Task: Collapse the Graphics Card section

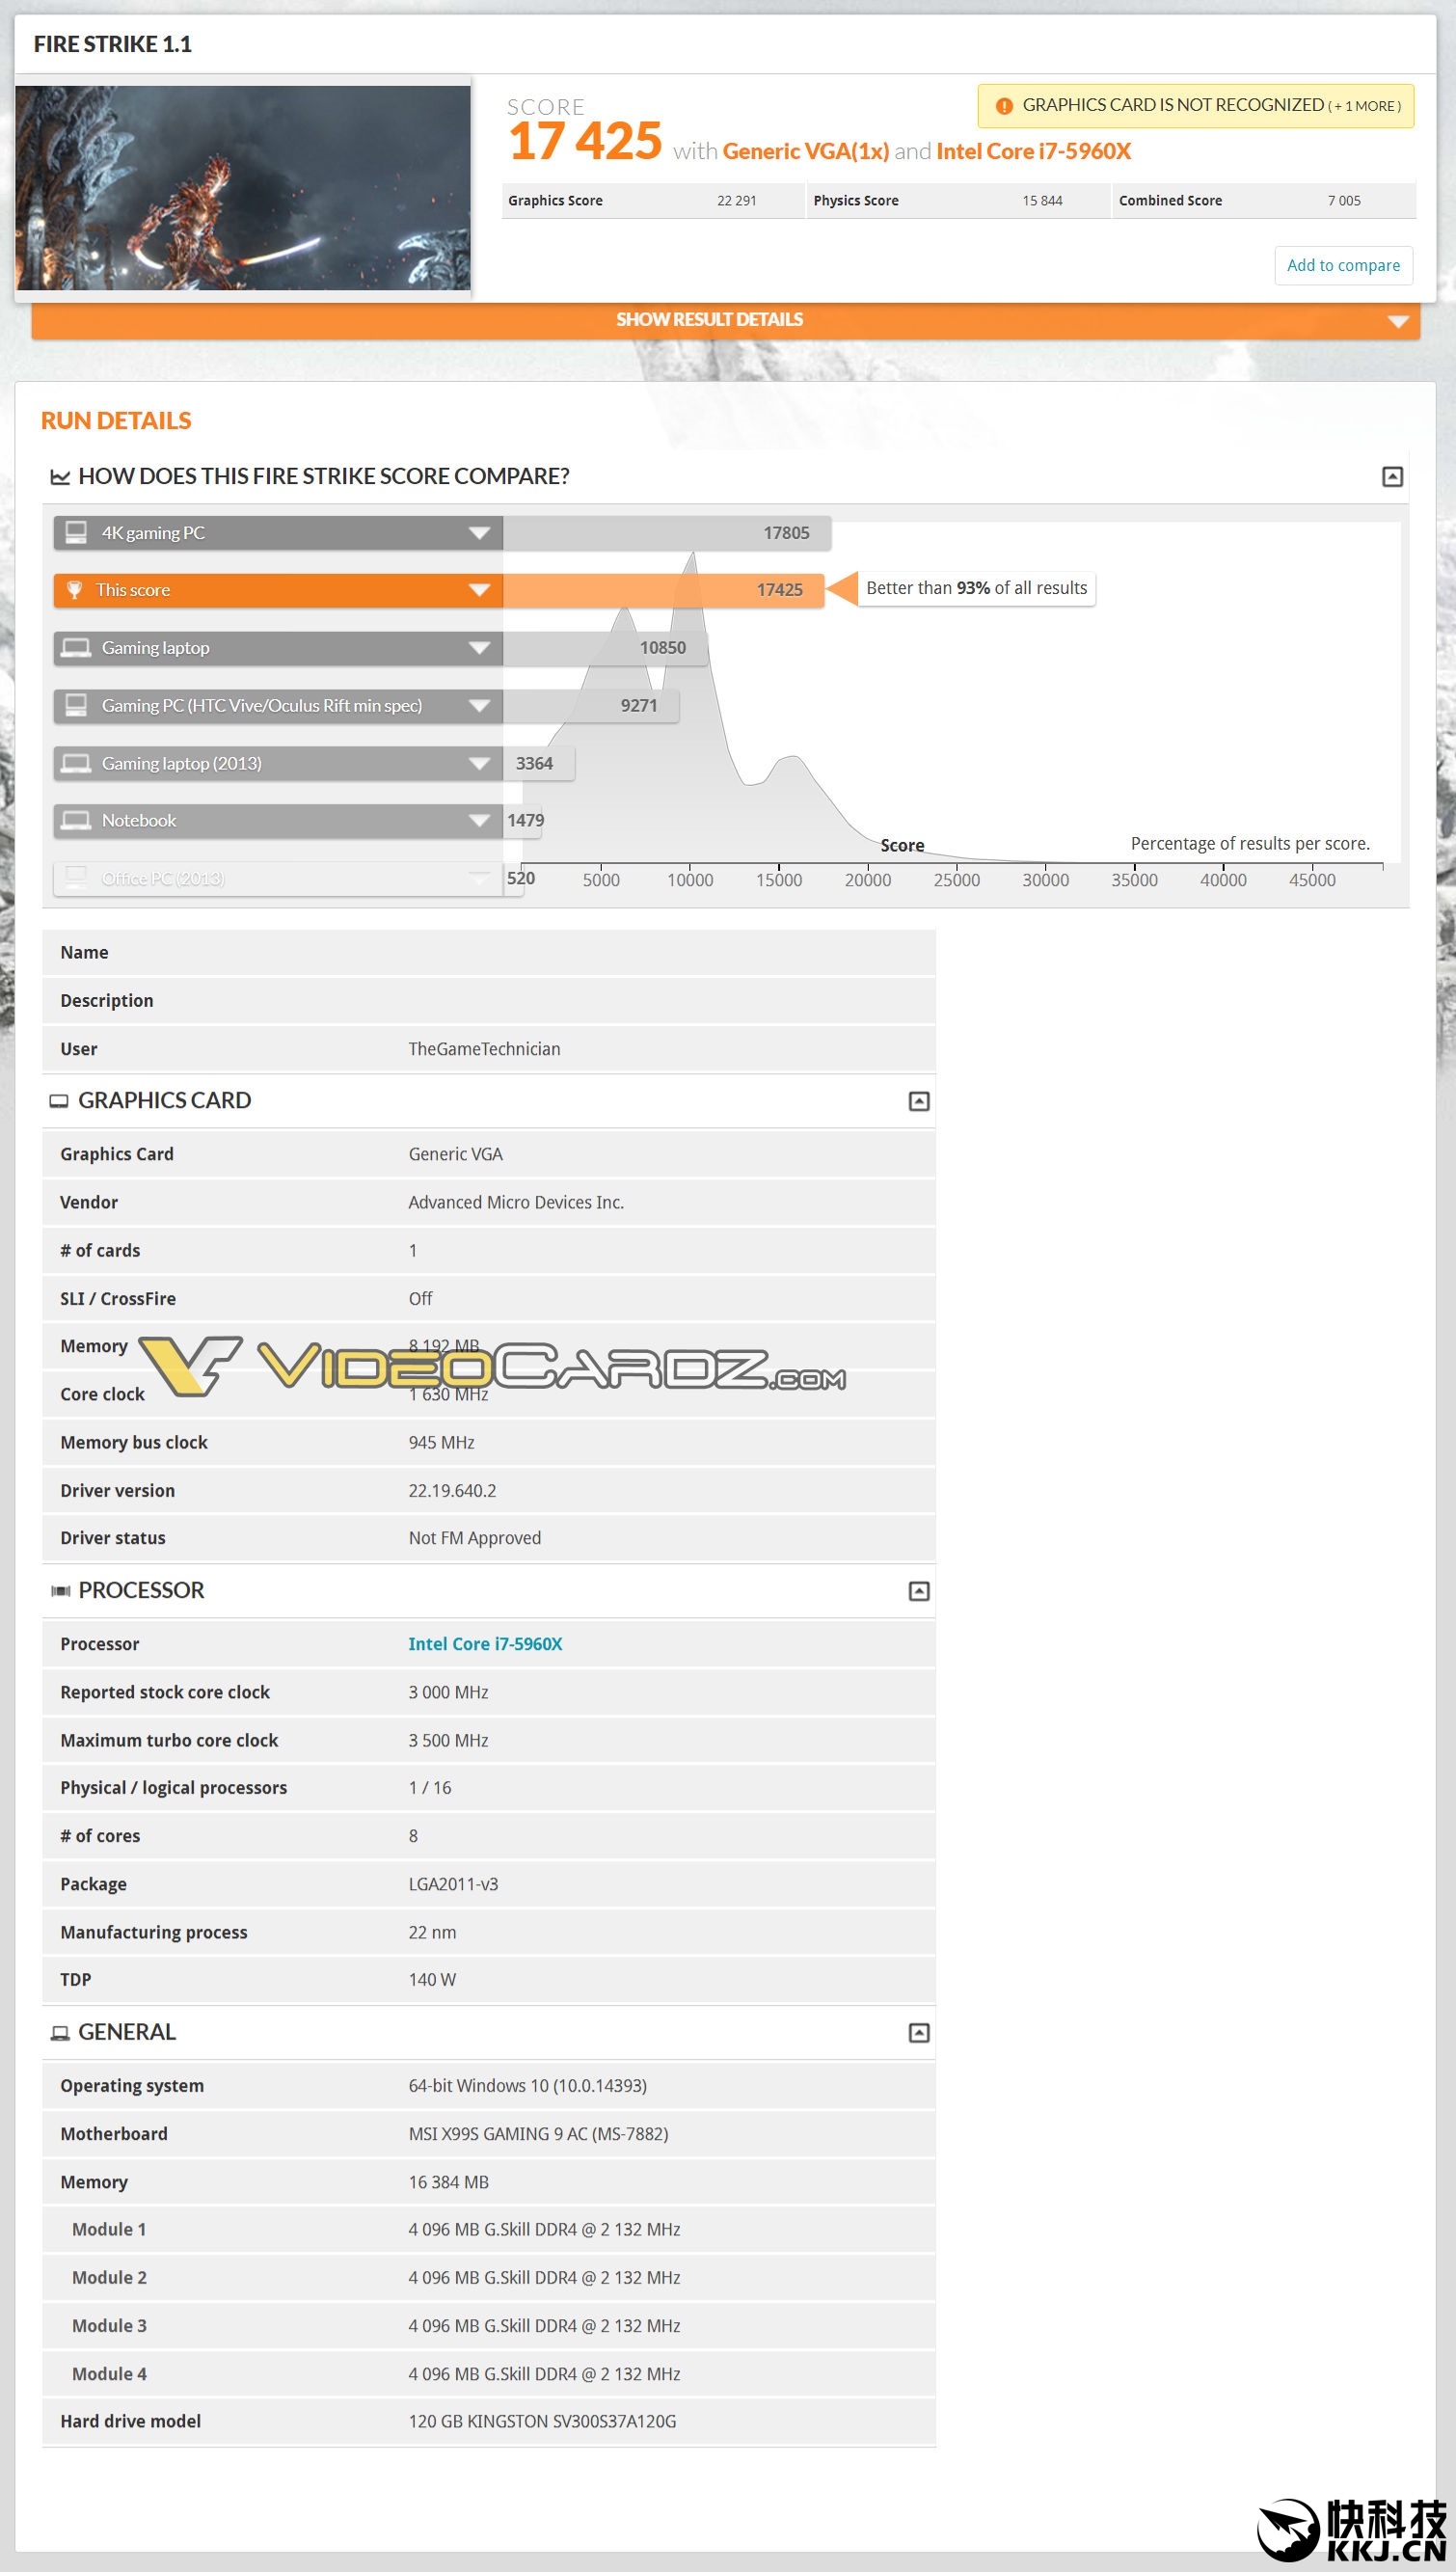Action: click(x=919, y=1101)
